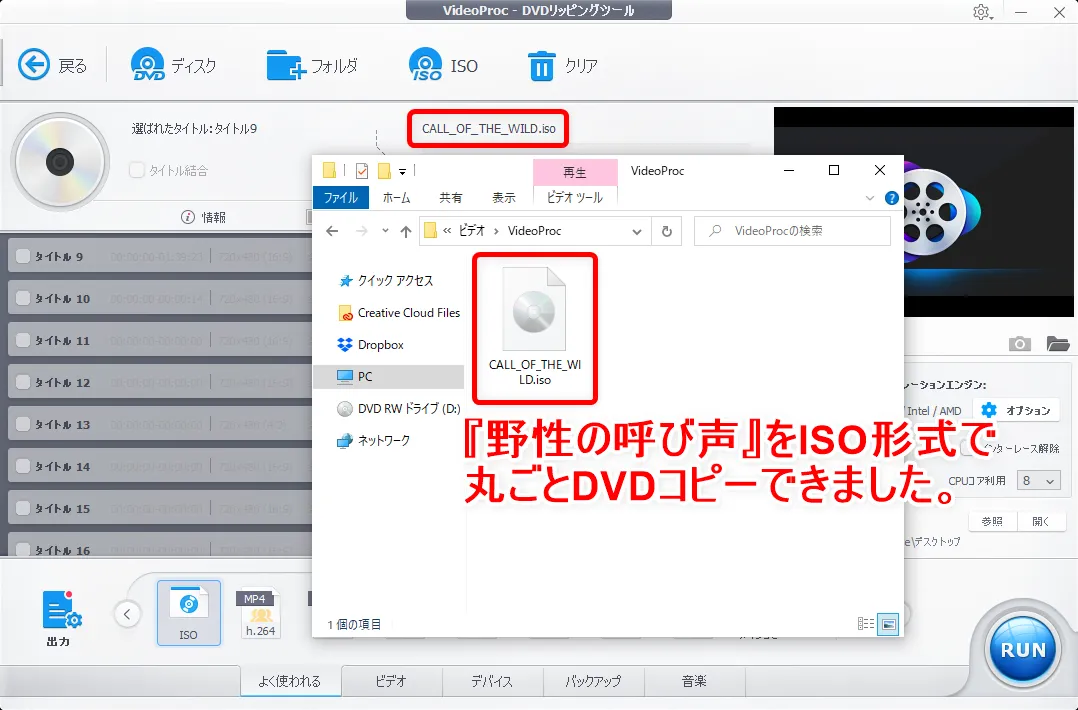Open Explorer help question mark icon
The image size is (1078, 710).
pos(892,198)
